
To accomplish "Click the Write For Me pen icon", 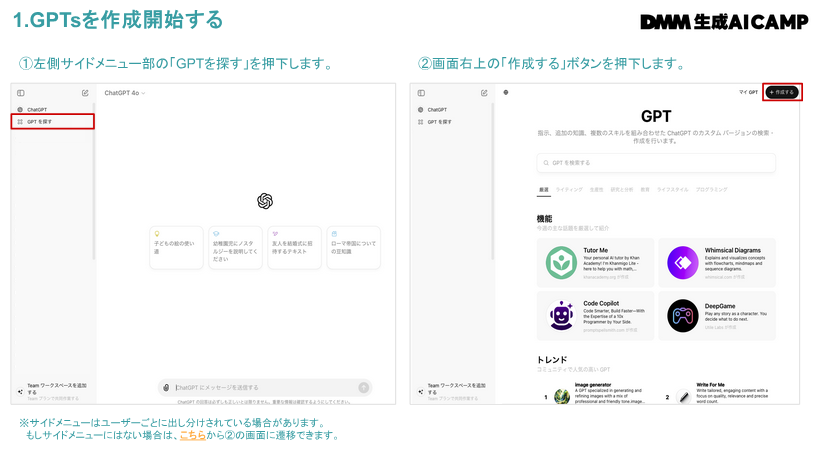I will tap(683, 396).
